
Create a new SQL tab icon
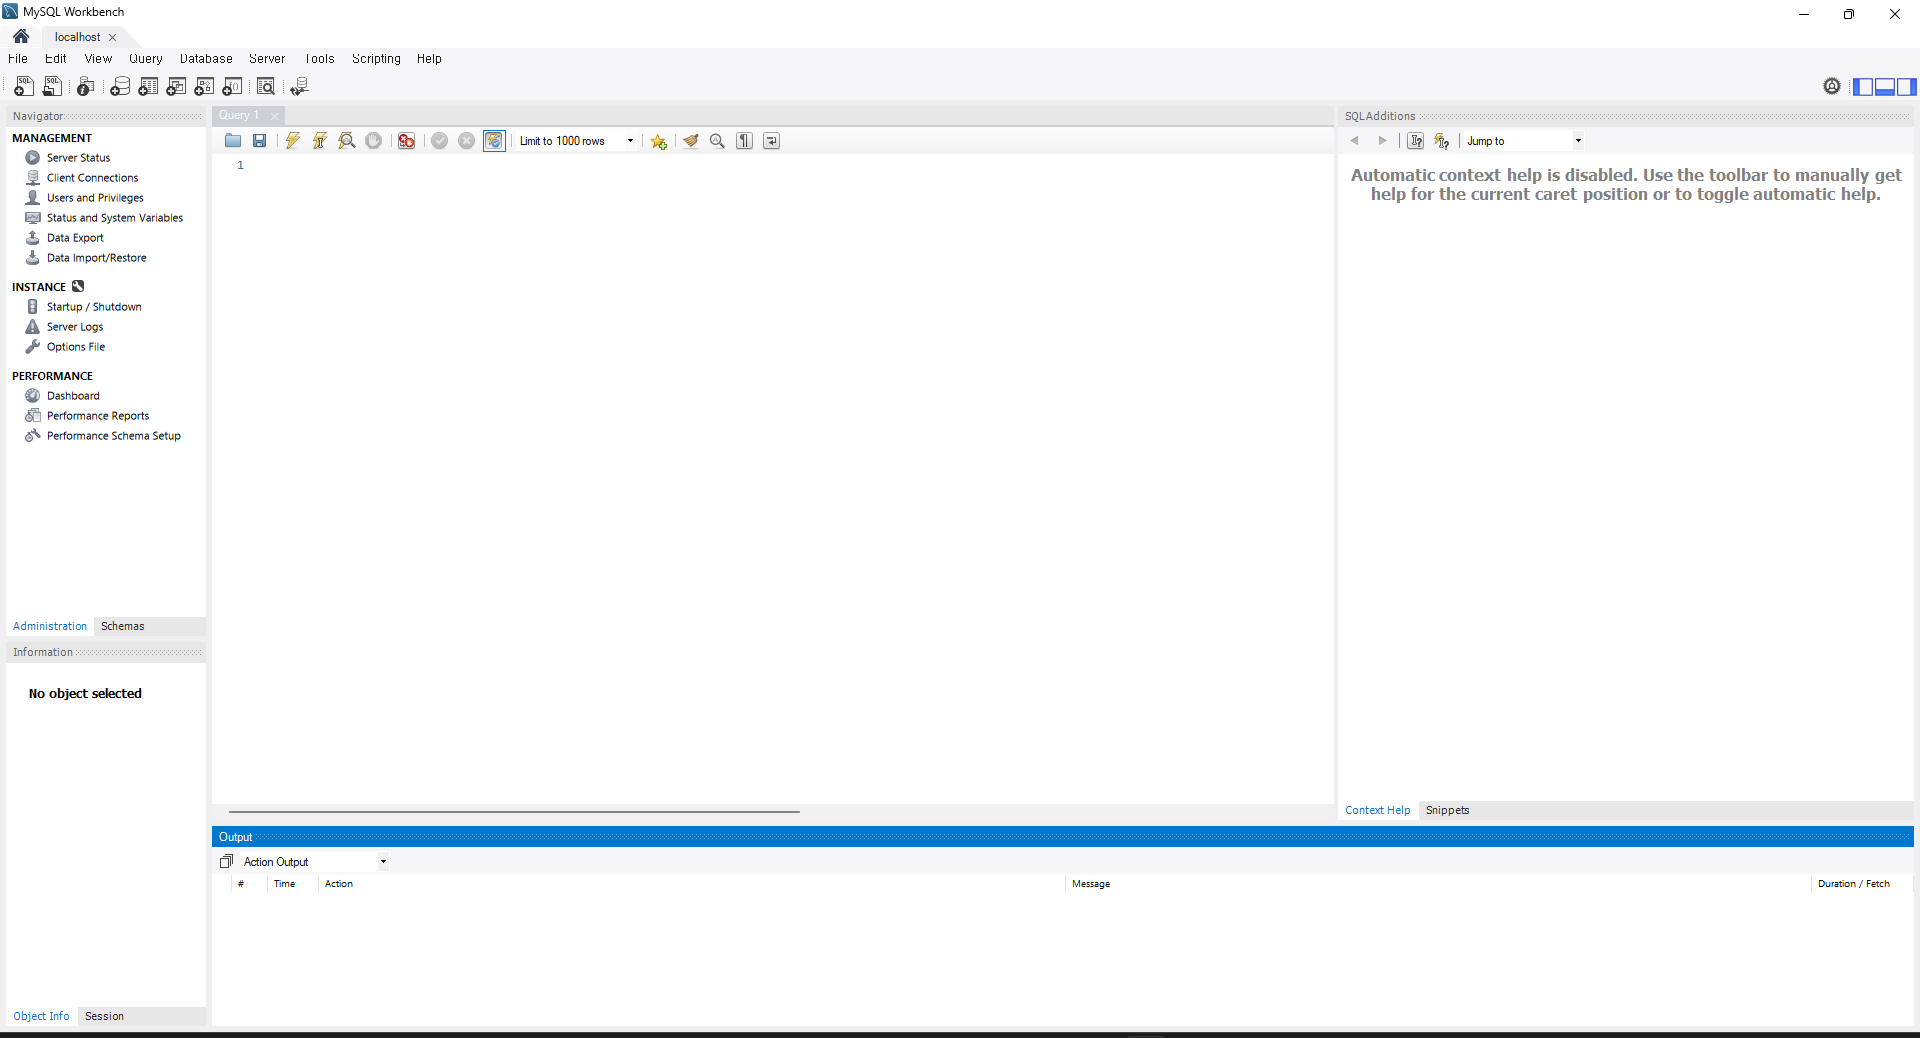point(24,87)
